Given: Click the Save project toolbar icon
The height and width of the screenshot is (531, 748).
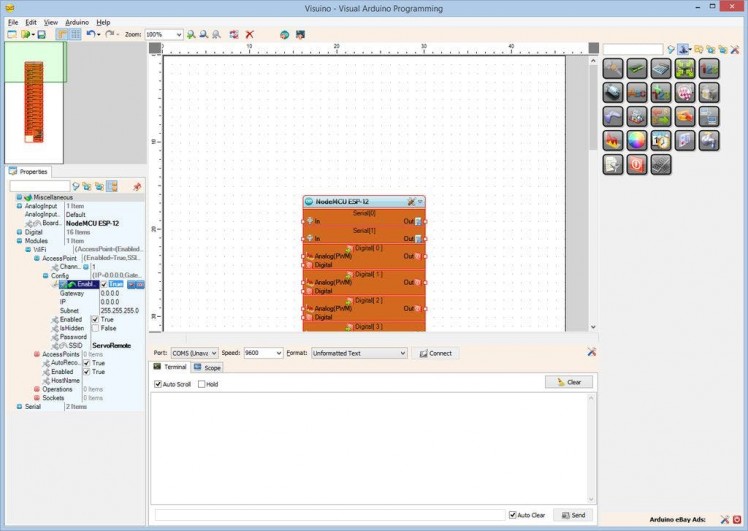Looking at the screenshot, I should coord(41,34).
